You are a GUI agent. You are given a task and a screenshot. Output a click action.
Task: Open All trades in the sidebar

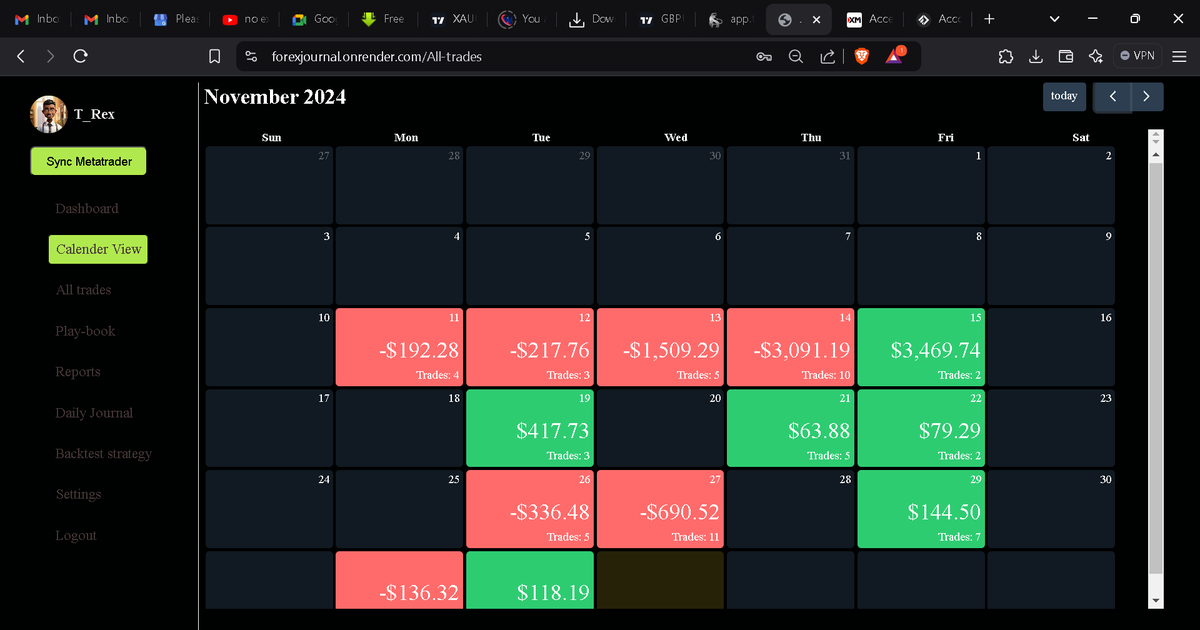click(x=84, y=290)
